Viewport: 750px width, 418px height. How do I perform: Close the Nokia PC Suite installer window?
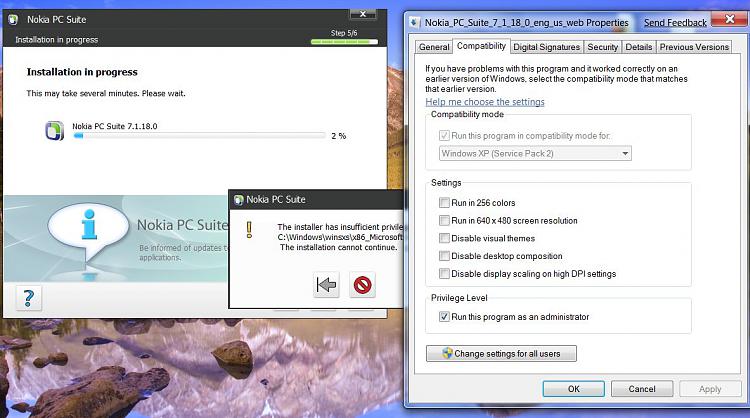tap(363, 14)
